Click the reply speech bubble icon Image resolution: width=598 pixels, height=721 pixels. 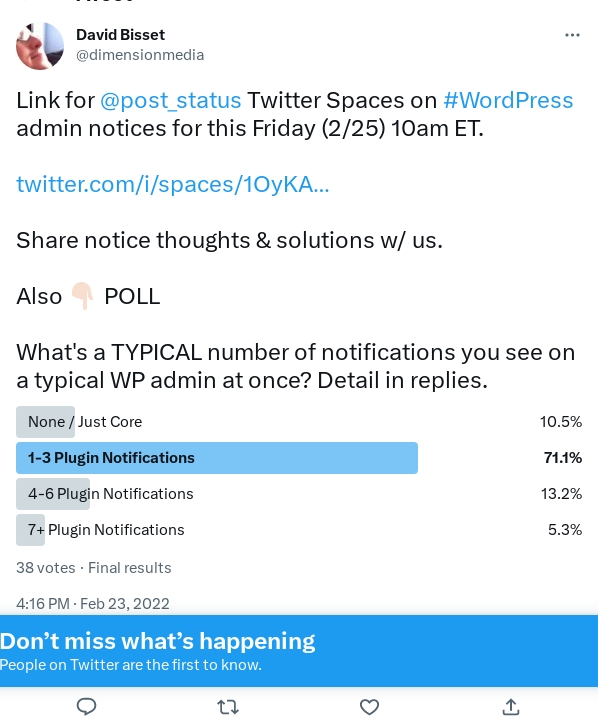[86, 706]
